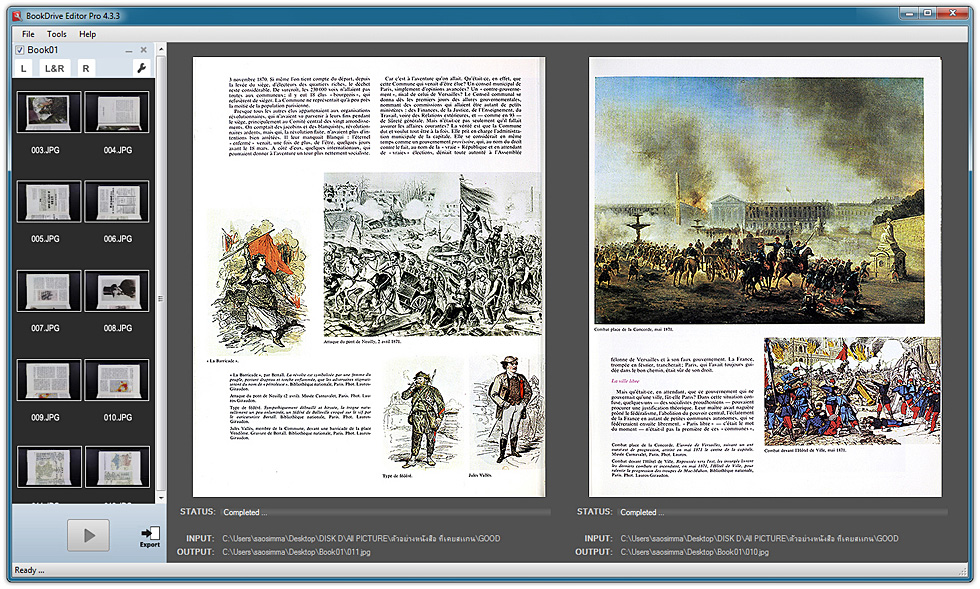Select the L&R both-pages view button
The height and width of the screenshot is (589, 980).
tap(54, 68)
